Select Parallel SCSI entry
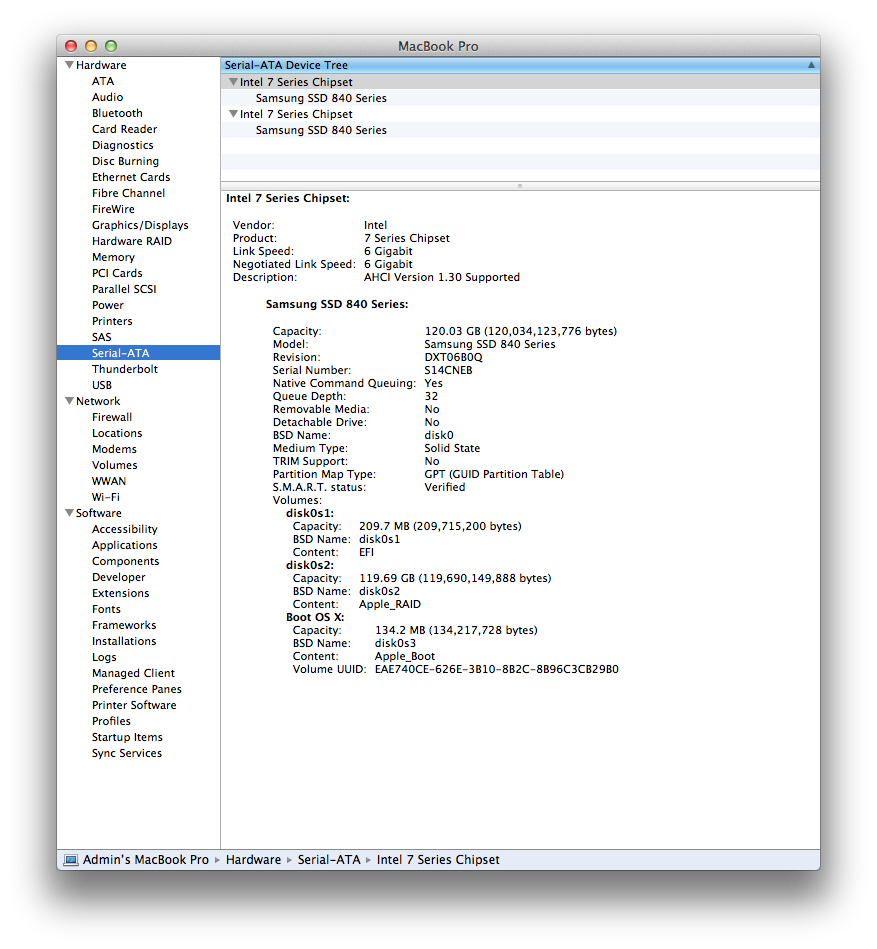 tap(124, 289)
